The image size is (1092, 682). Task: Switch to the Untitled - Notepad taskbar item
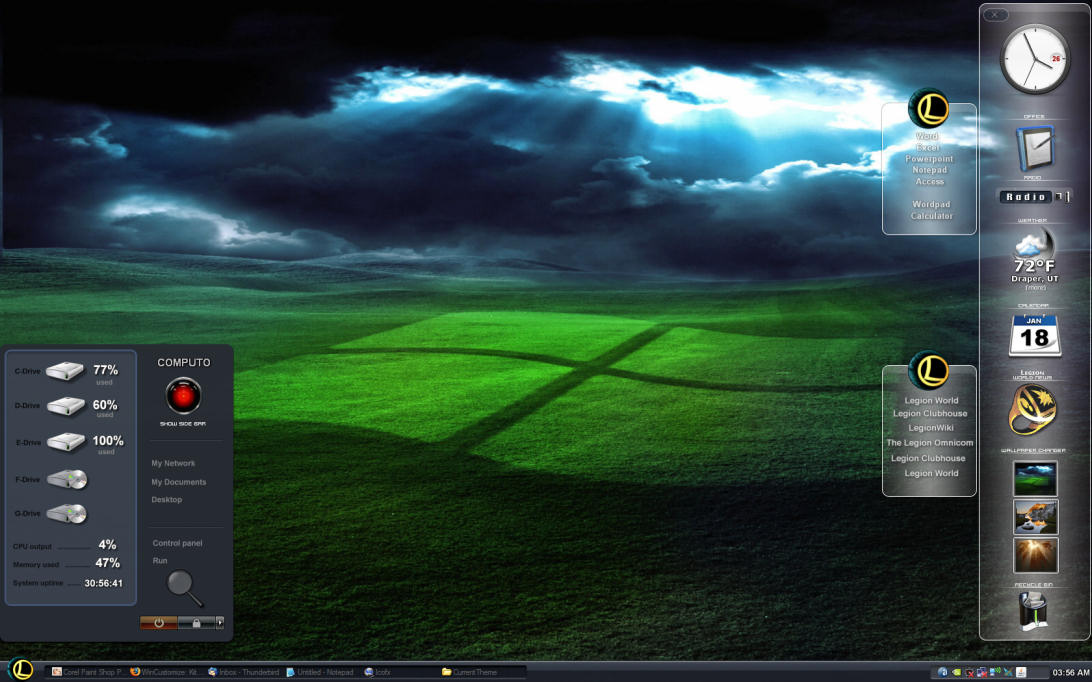coord(320,672)
